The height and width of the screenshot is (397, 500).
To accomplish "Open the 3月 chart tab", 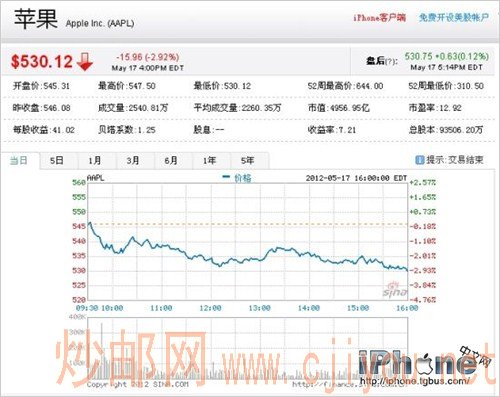I will [133, 161].
